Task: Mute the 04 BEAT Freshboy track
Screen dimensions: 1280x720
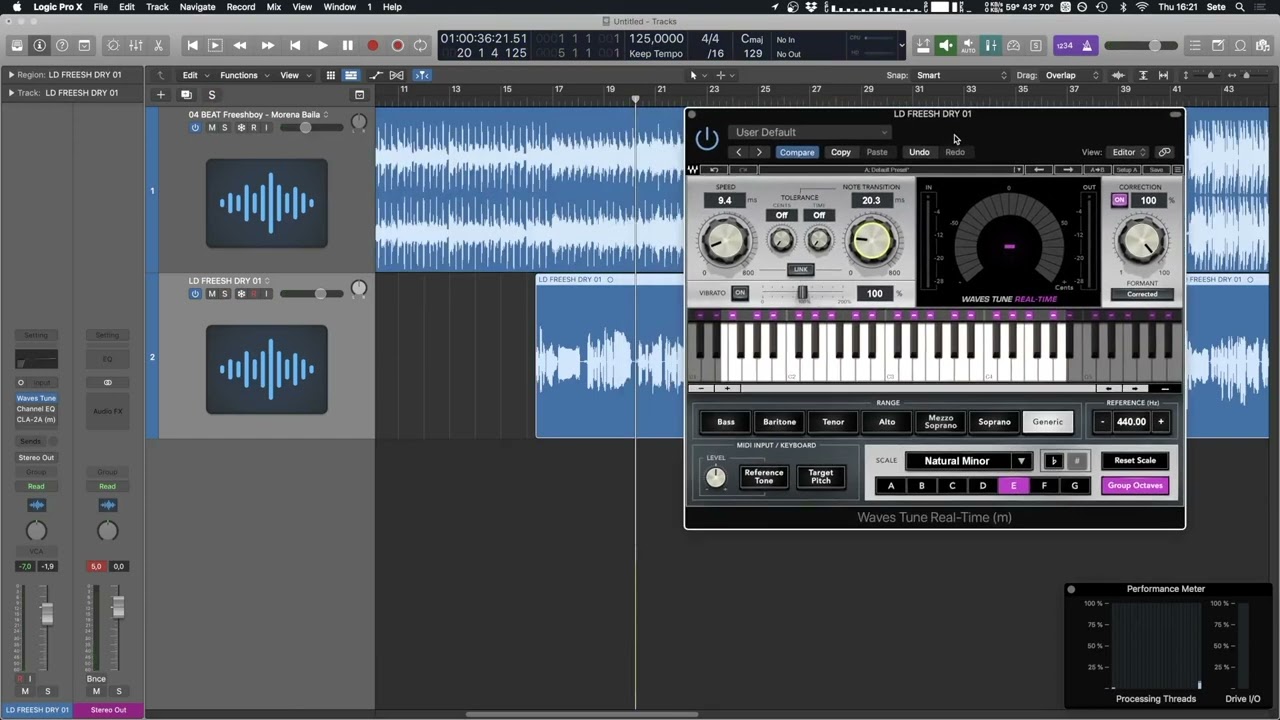Action: [x=211, y=128]
